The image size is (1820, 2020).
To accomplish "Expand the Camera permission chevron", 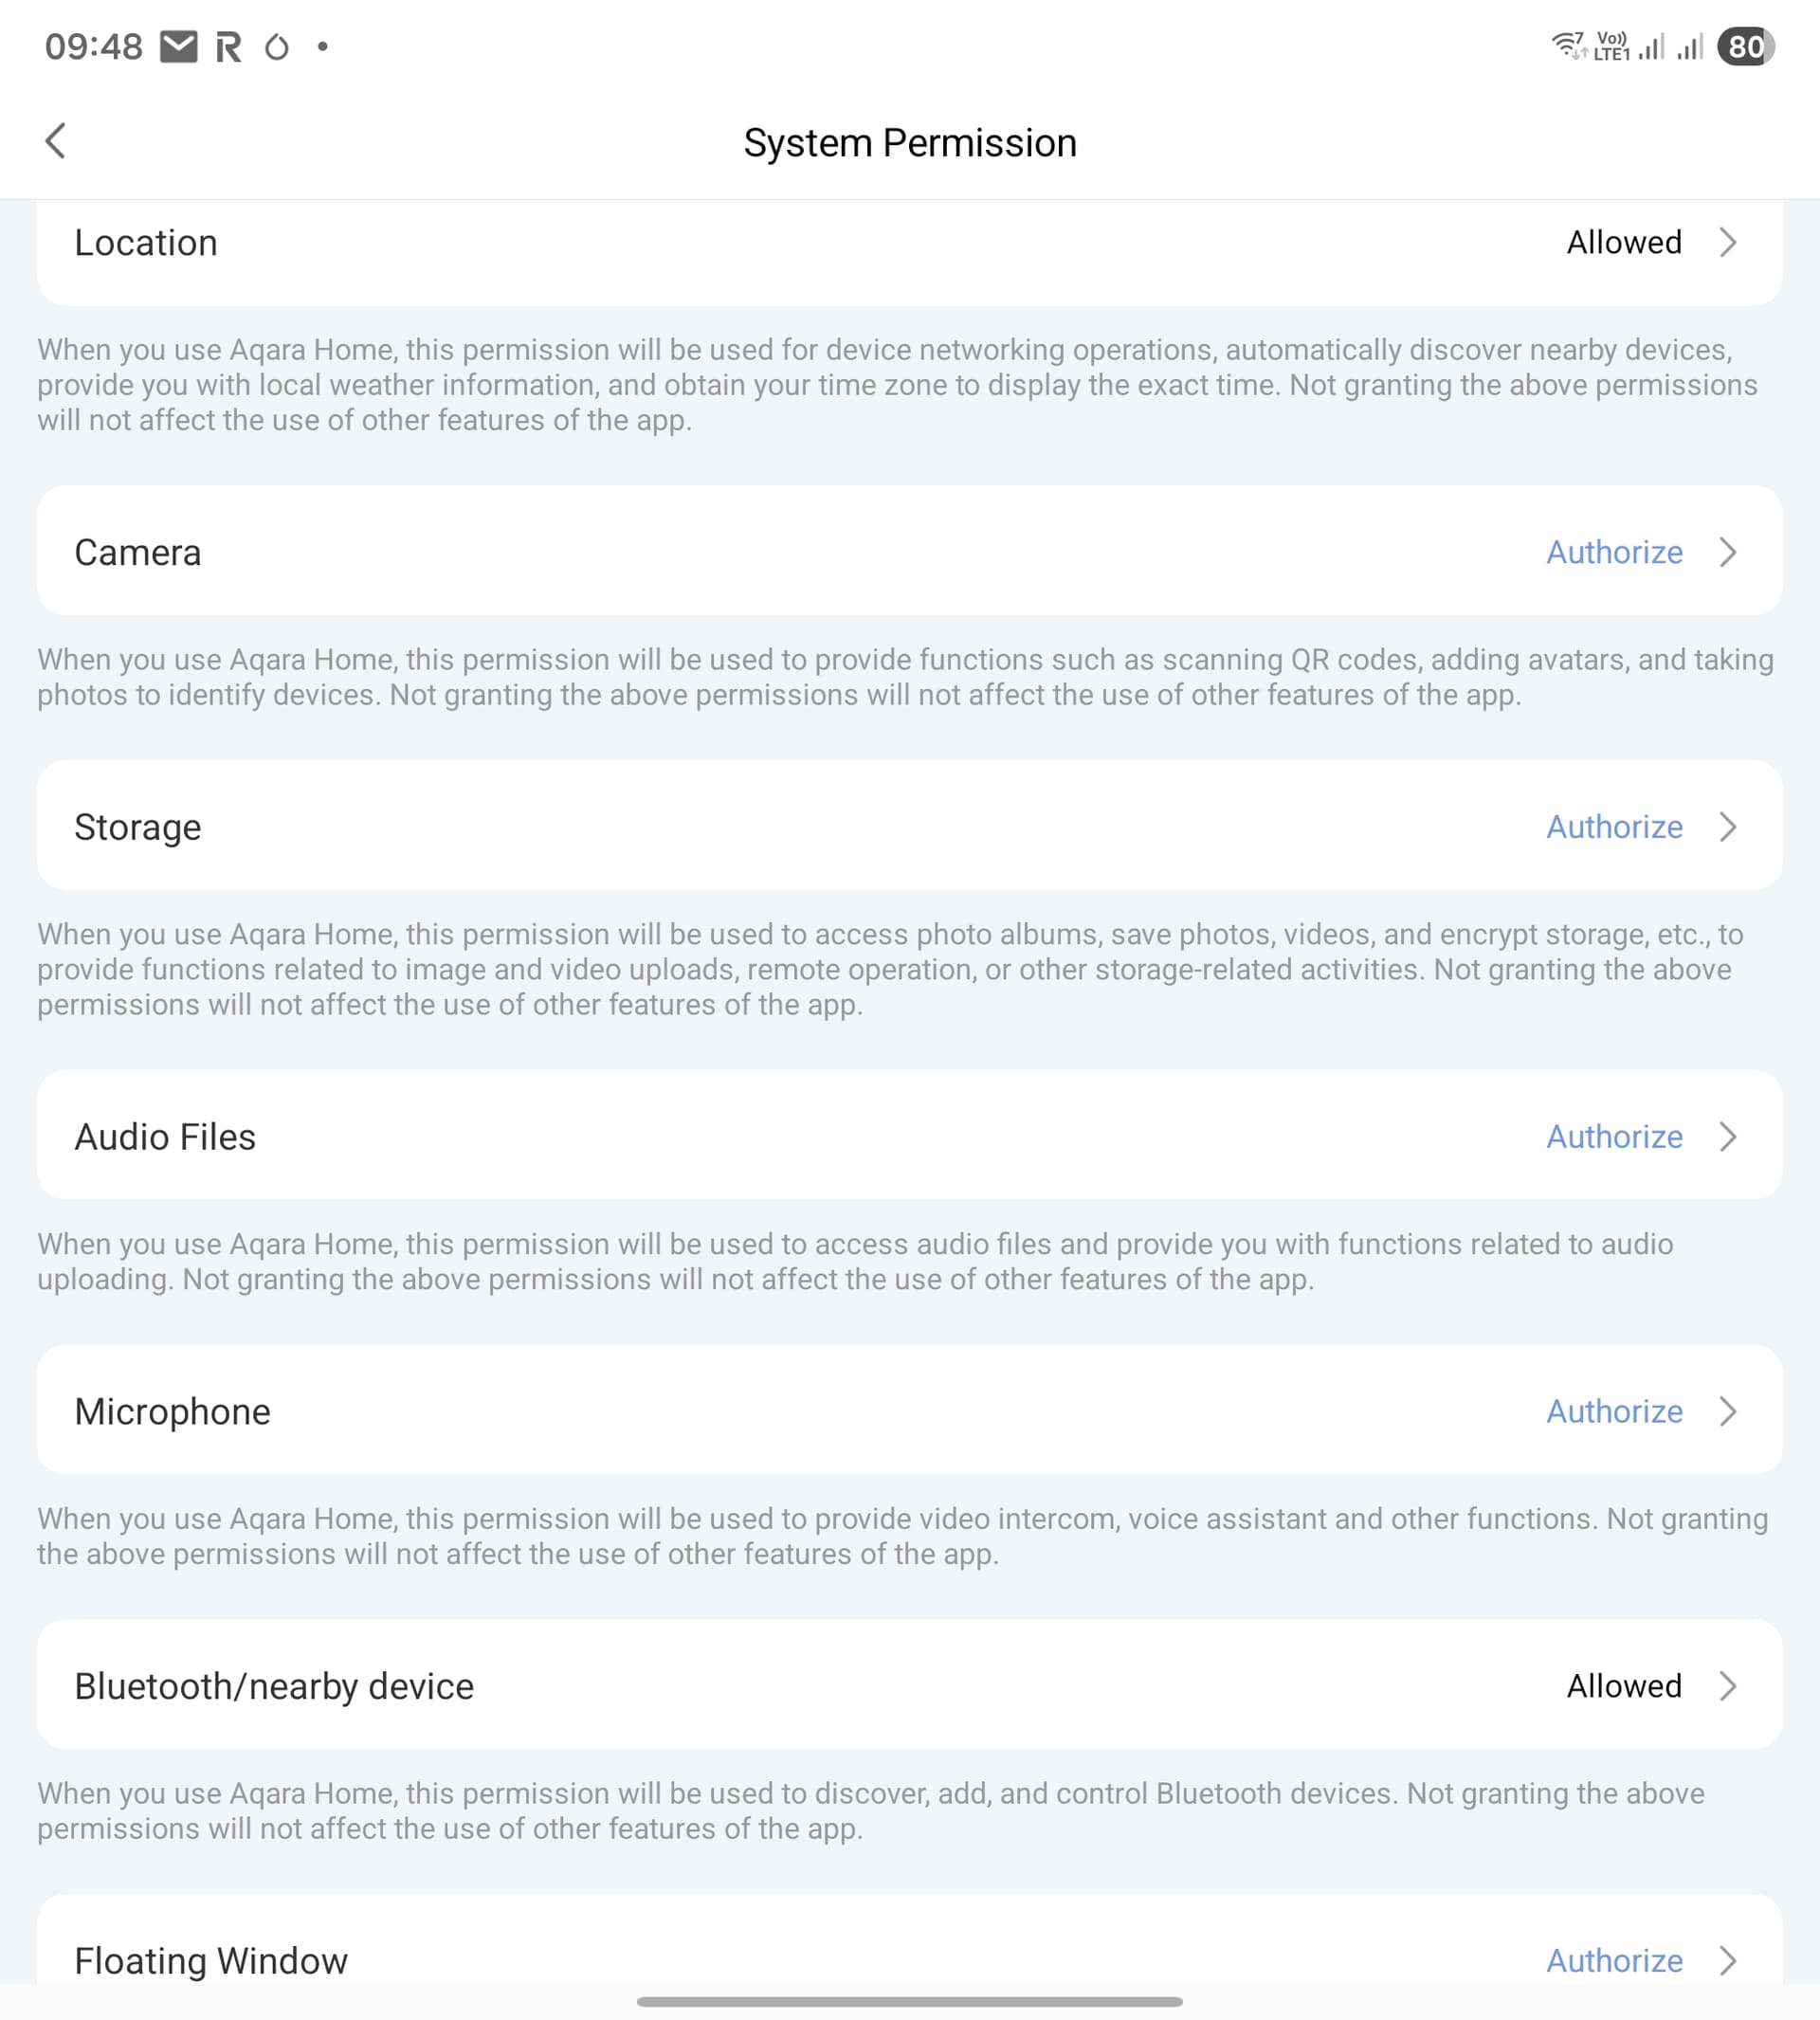I will point(1727,552).
